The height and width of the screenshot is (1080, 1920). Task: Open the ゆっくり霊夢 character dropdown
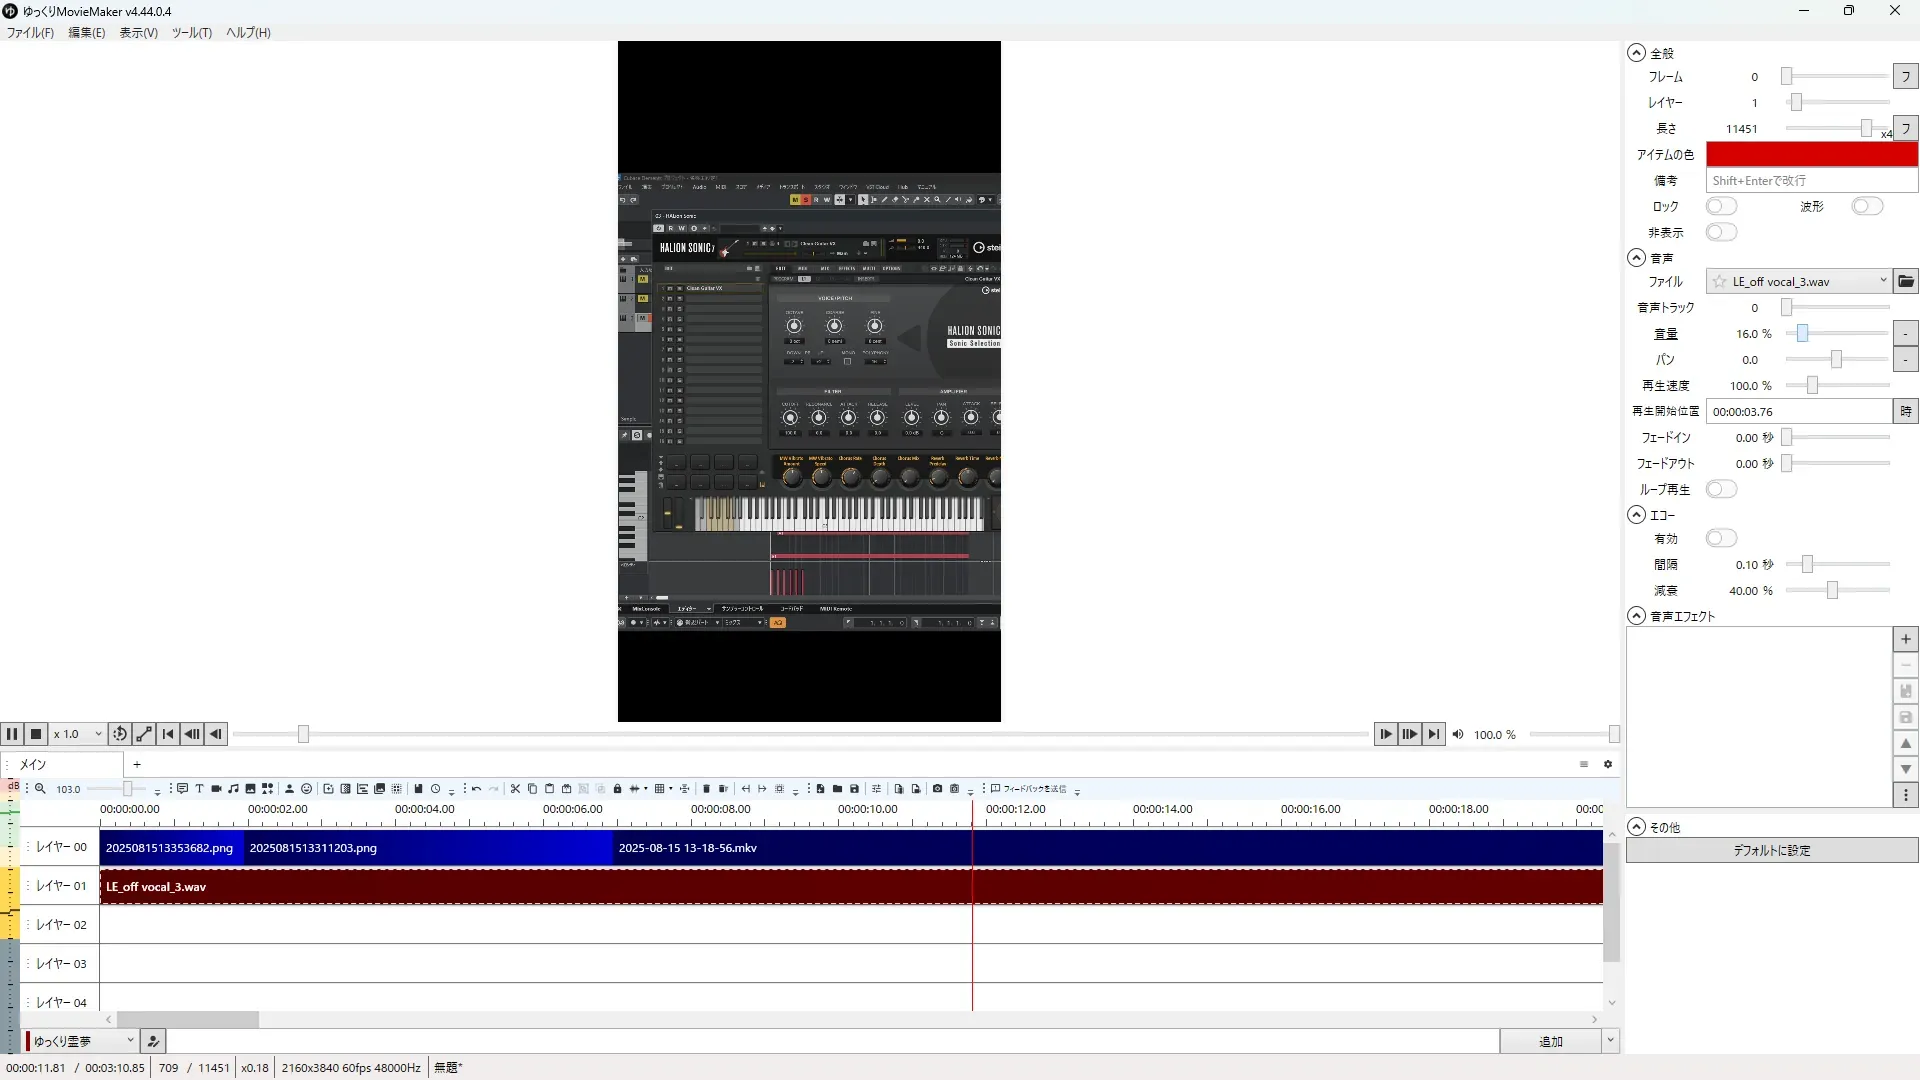click(x=82, y=1041)
